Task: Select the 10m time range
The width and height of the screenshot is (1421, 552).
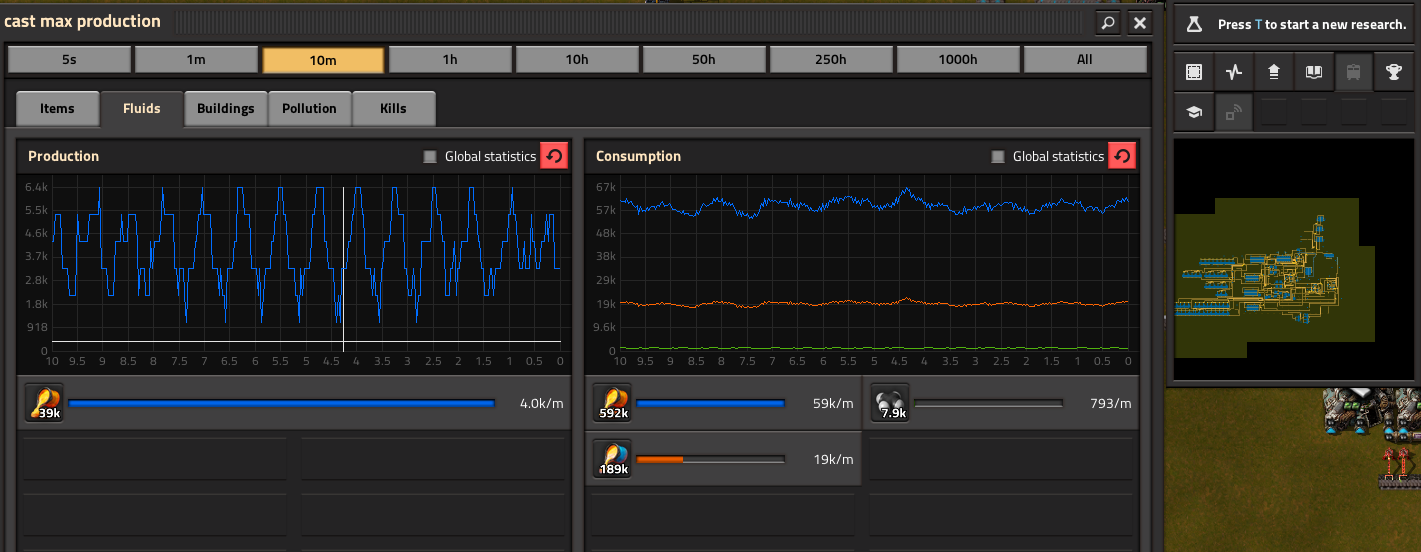Action: 323,60
